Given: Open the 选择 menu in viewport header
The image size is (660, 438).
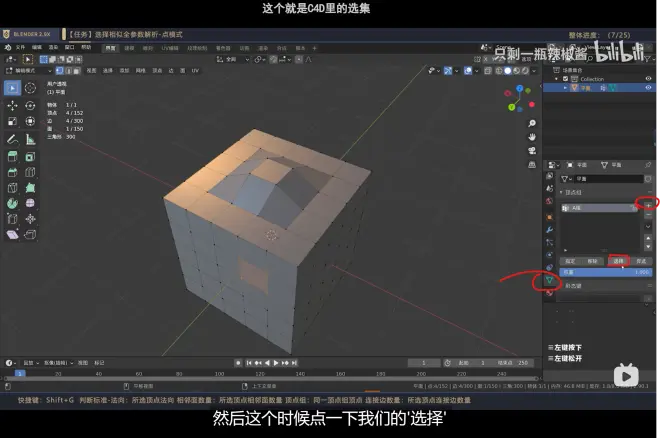Looking at the screenshot, I should (108, 71).
